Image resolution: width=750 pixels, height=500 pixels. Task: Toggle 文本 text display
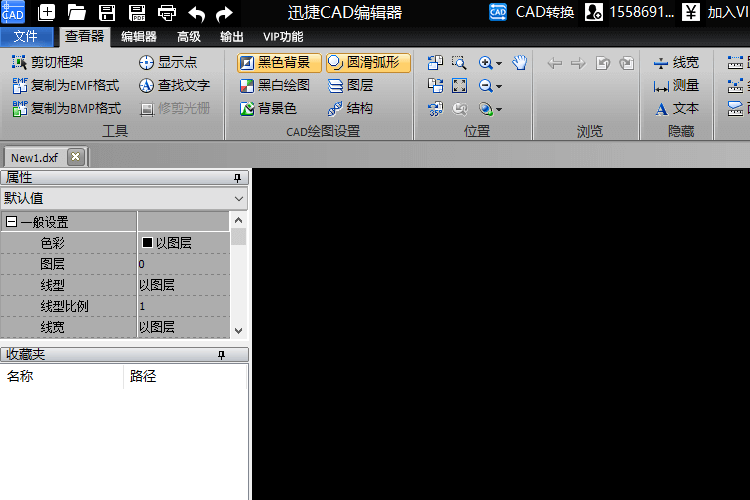(x=676, y=108)
